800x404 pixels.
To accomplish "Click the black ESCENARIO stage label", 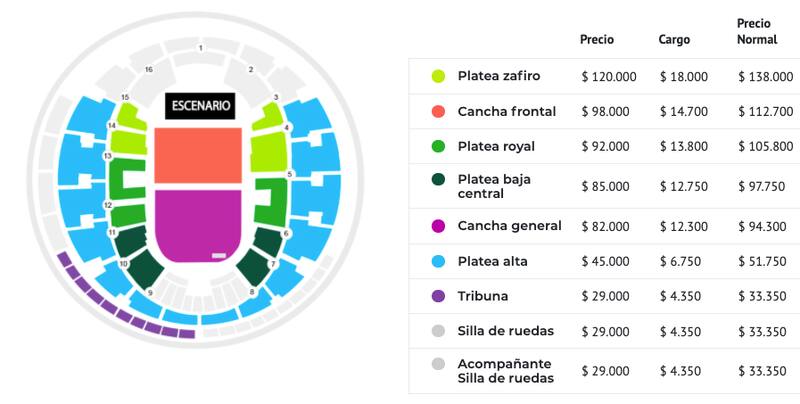I will (201, 105).
